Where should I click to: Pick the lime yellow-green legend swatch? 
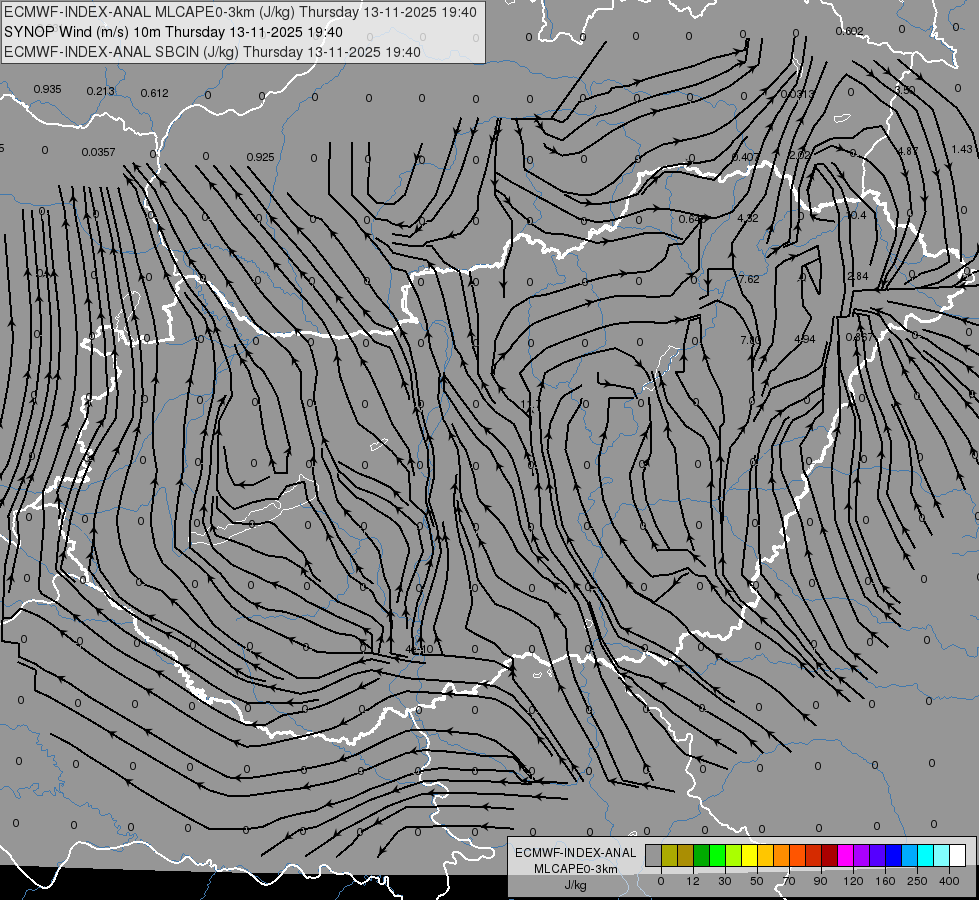coord(734,855)
